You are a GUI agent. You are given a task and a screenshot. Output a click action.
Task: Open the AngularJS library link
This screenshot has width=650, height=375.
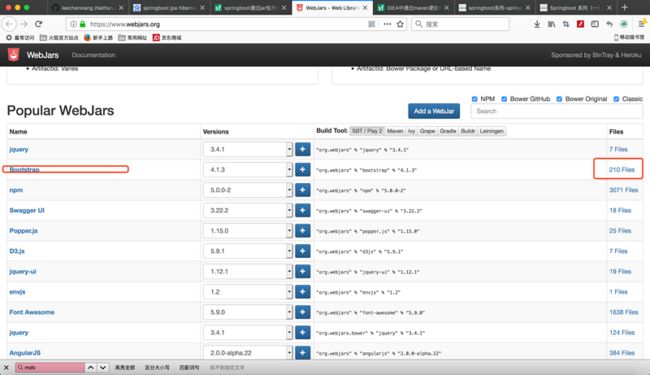click(x=25, y=353)
